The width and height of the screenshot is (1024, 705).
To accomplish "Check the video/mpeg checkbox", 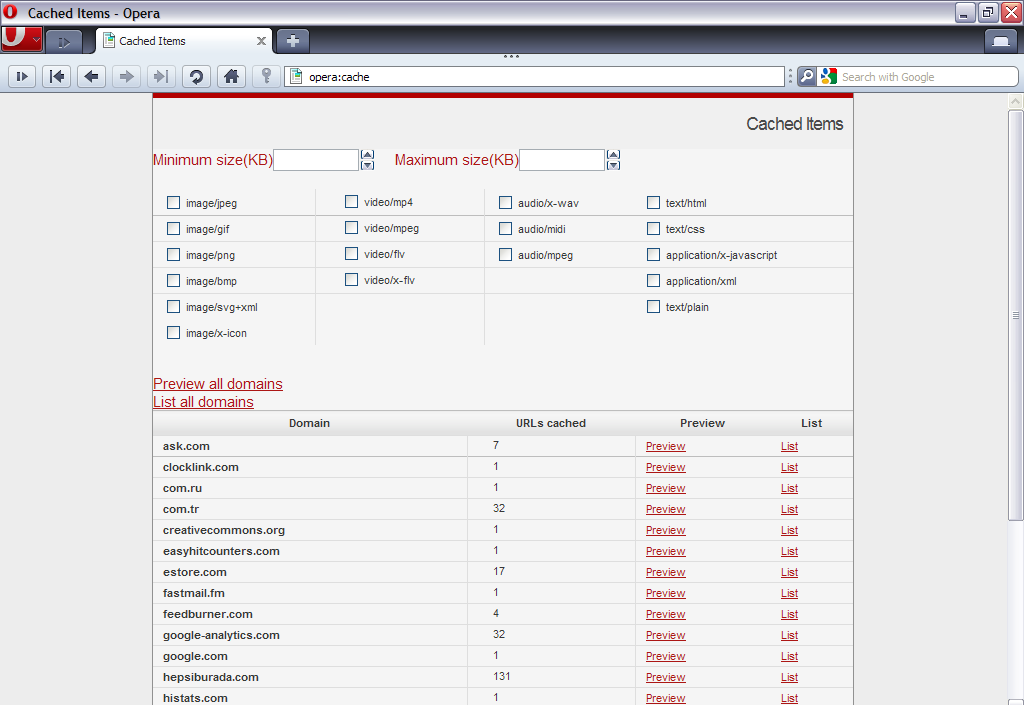I will point(351,228).
